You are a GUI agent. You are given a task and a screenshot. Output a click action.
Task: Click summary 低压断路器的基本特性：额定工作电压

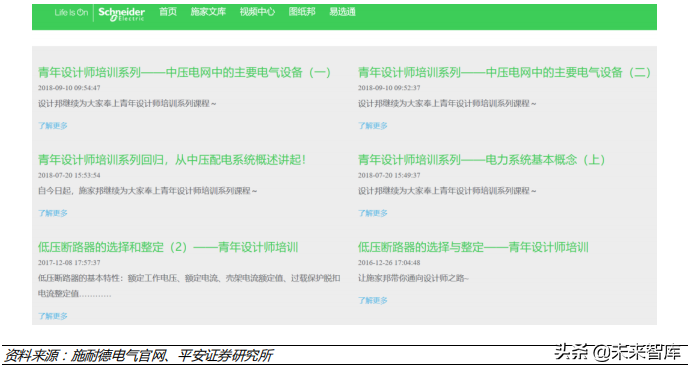coord(189,278)
